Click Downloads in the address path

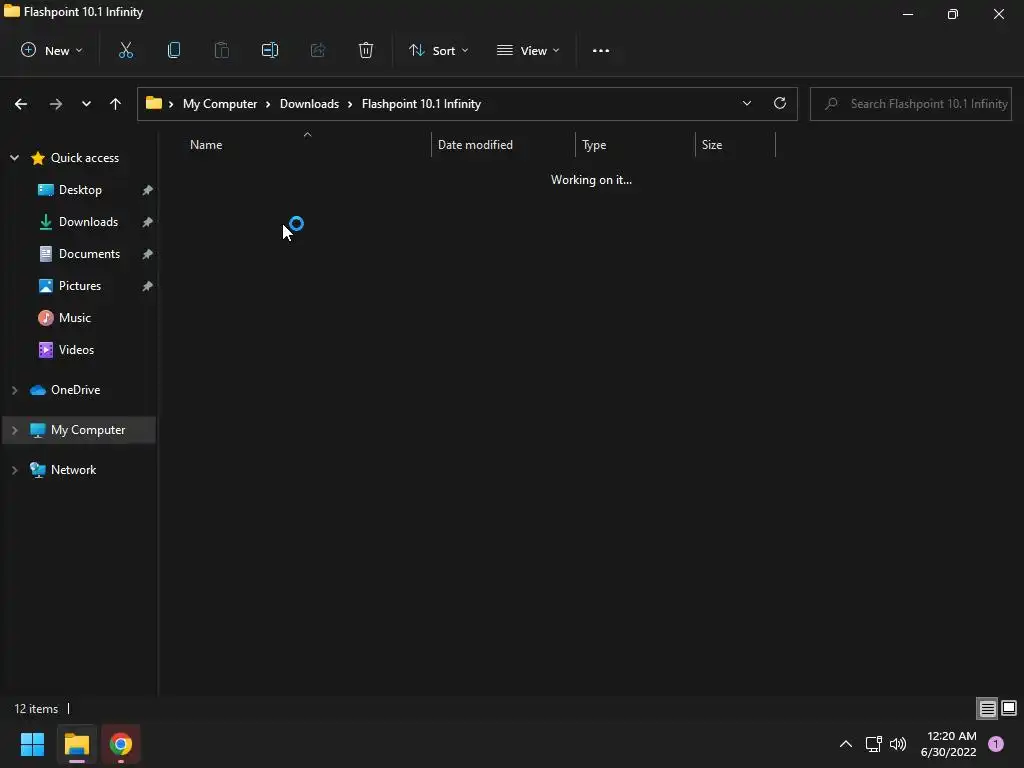310,104
